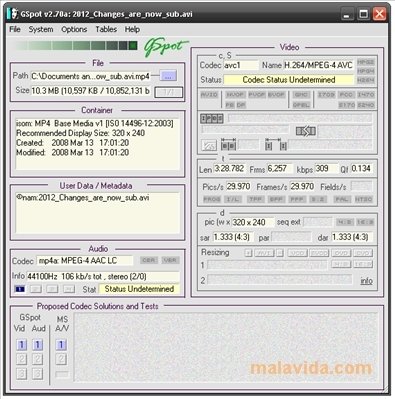Click the Pics/s value 29.970

238,186
